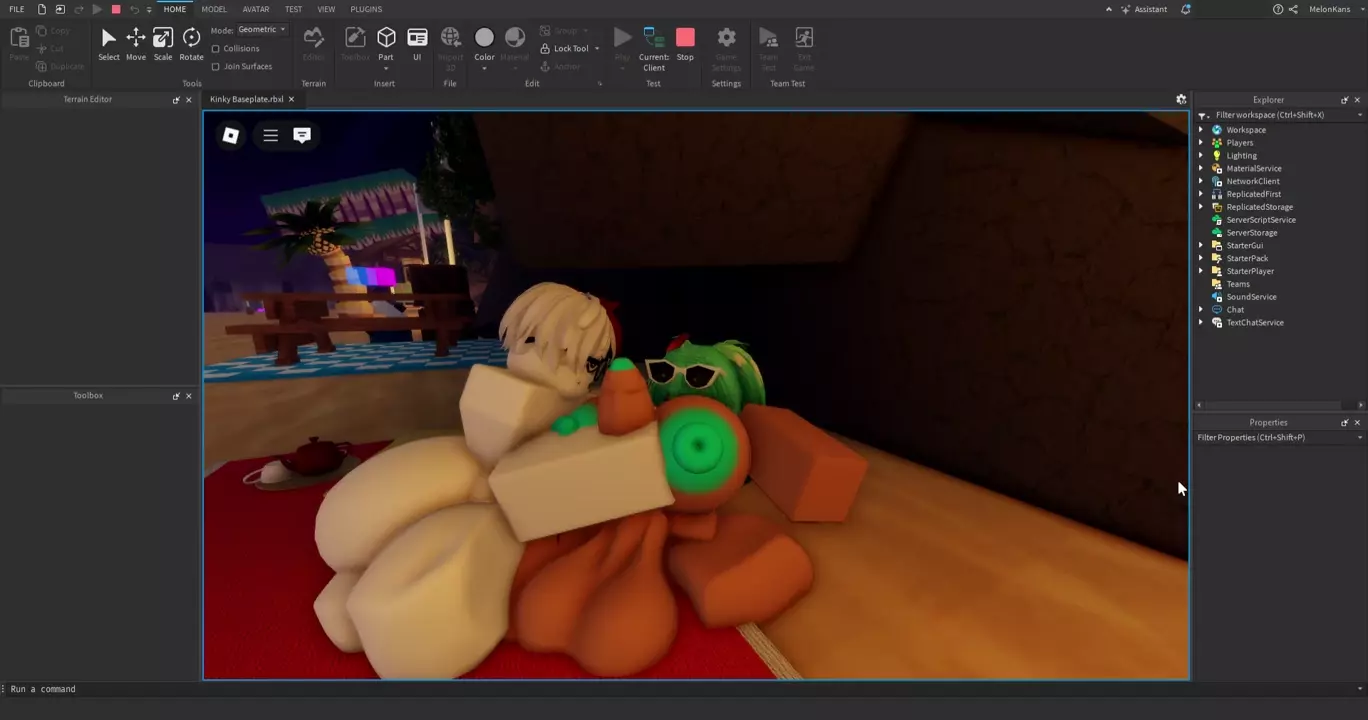The image size is (1368, 720).
Task: Enable the Collisions checkbox
Action: click(x=216, y=49)
